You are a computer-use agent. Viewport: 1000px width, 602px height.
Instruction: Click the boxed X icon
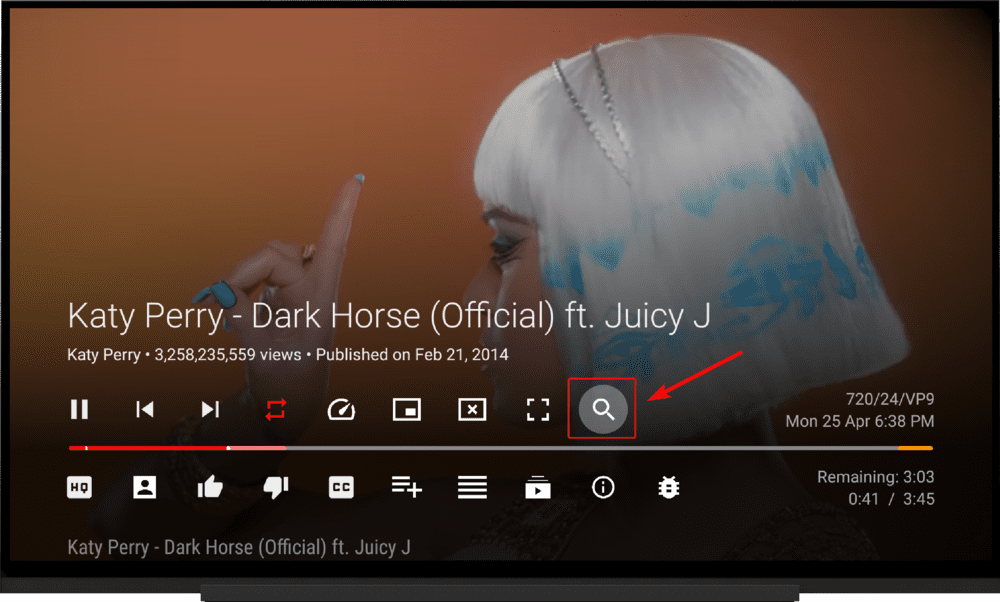(x=473, y=409)
